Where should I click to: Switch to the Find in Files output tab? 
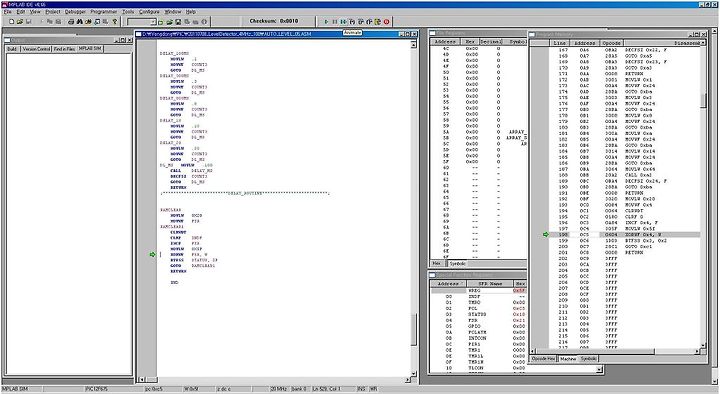(x=64, y=49)
